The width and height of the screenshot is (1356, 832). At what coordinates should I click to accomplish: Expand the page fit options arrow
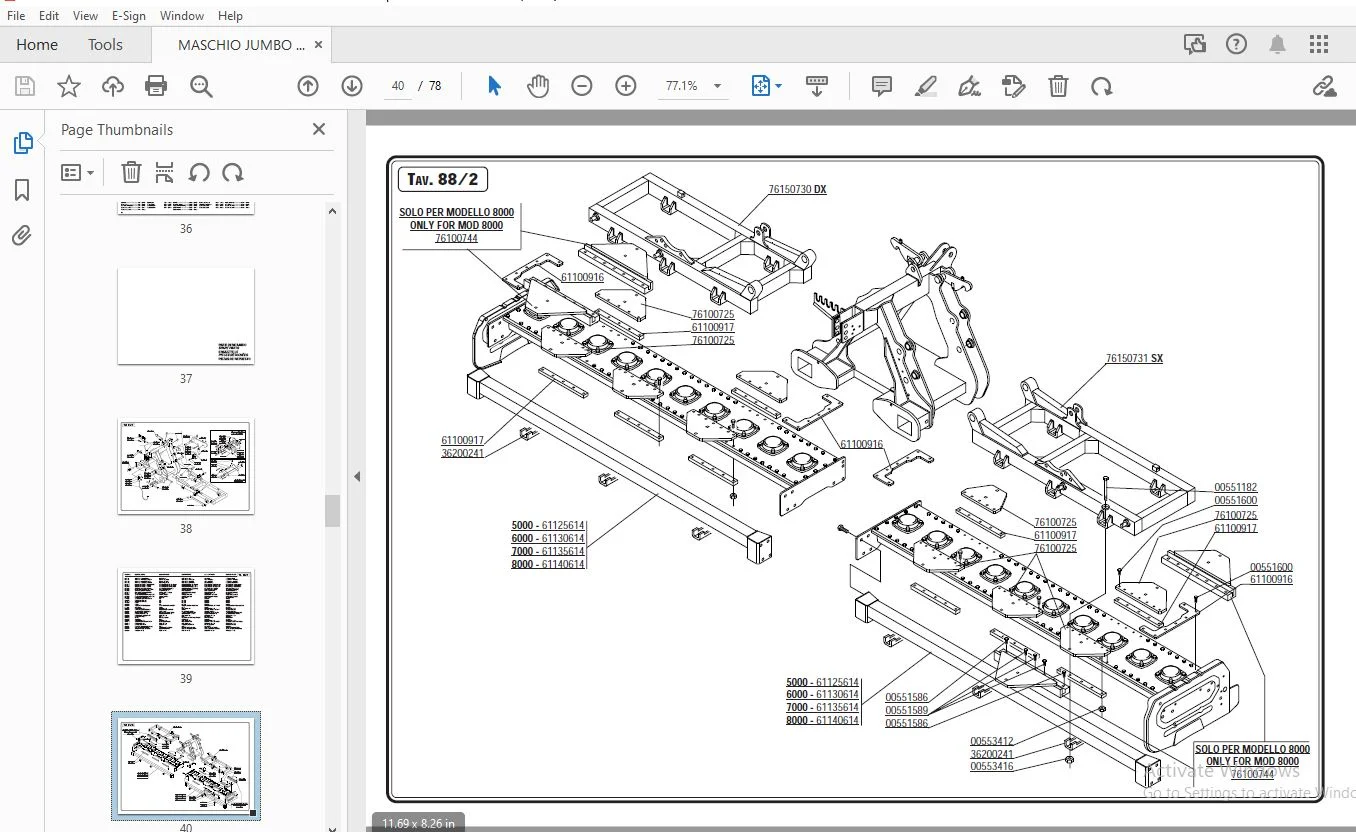point(779,87)
